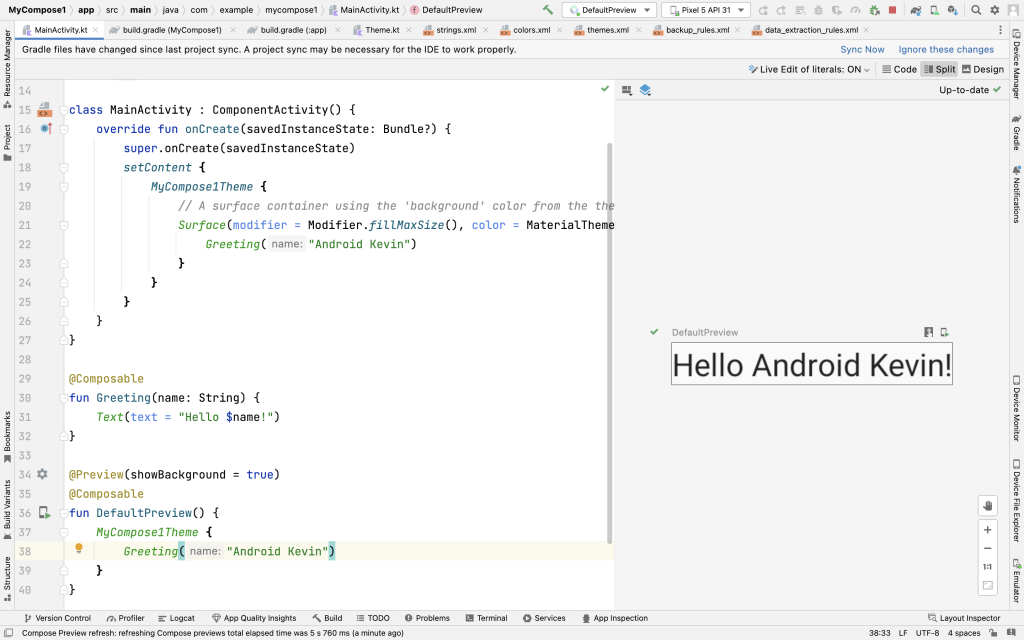
Task: Open the Device Manager toolbar icon
Action: pyautogui.click(x=935, y=10)
